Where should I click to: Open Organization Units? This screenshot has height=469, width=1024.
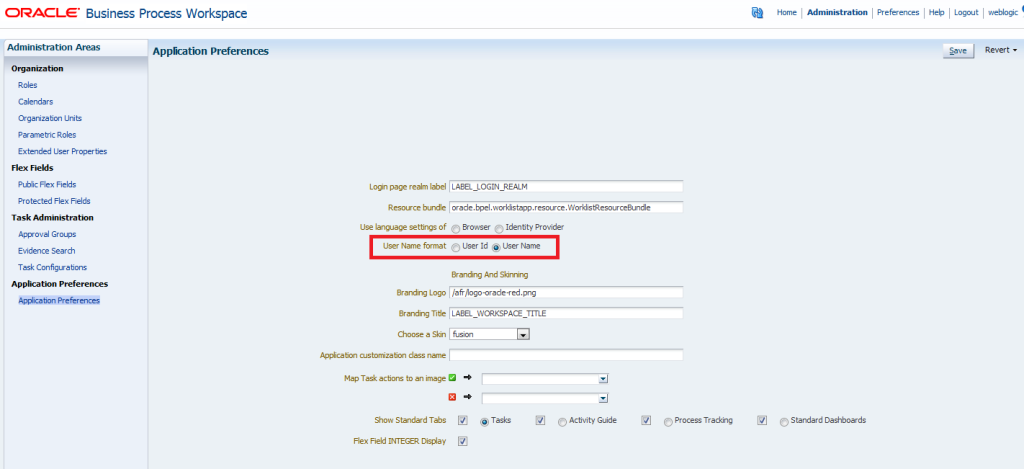(50, 118)
